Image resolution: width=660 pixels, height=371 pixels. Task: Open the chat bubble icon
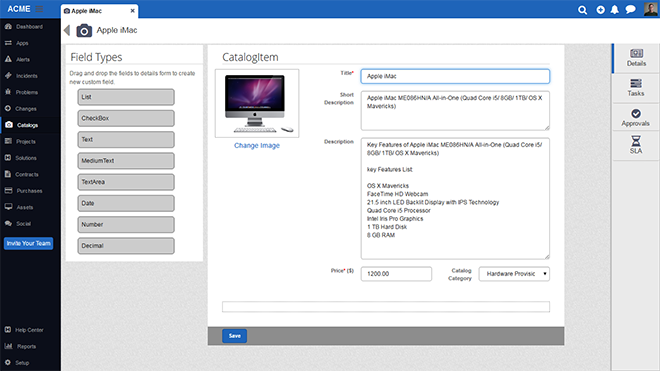click(631, 9)
